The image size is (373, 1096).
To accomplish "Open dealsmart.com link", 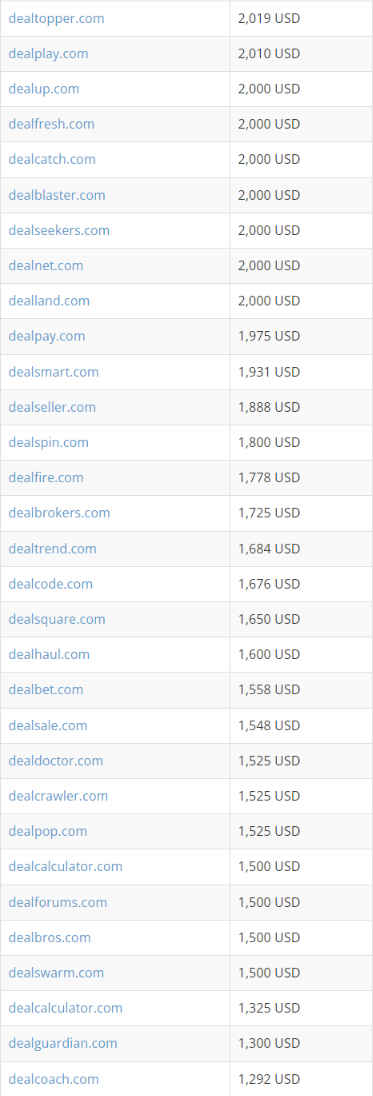I will [x=53, y=372].
